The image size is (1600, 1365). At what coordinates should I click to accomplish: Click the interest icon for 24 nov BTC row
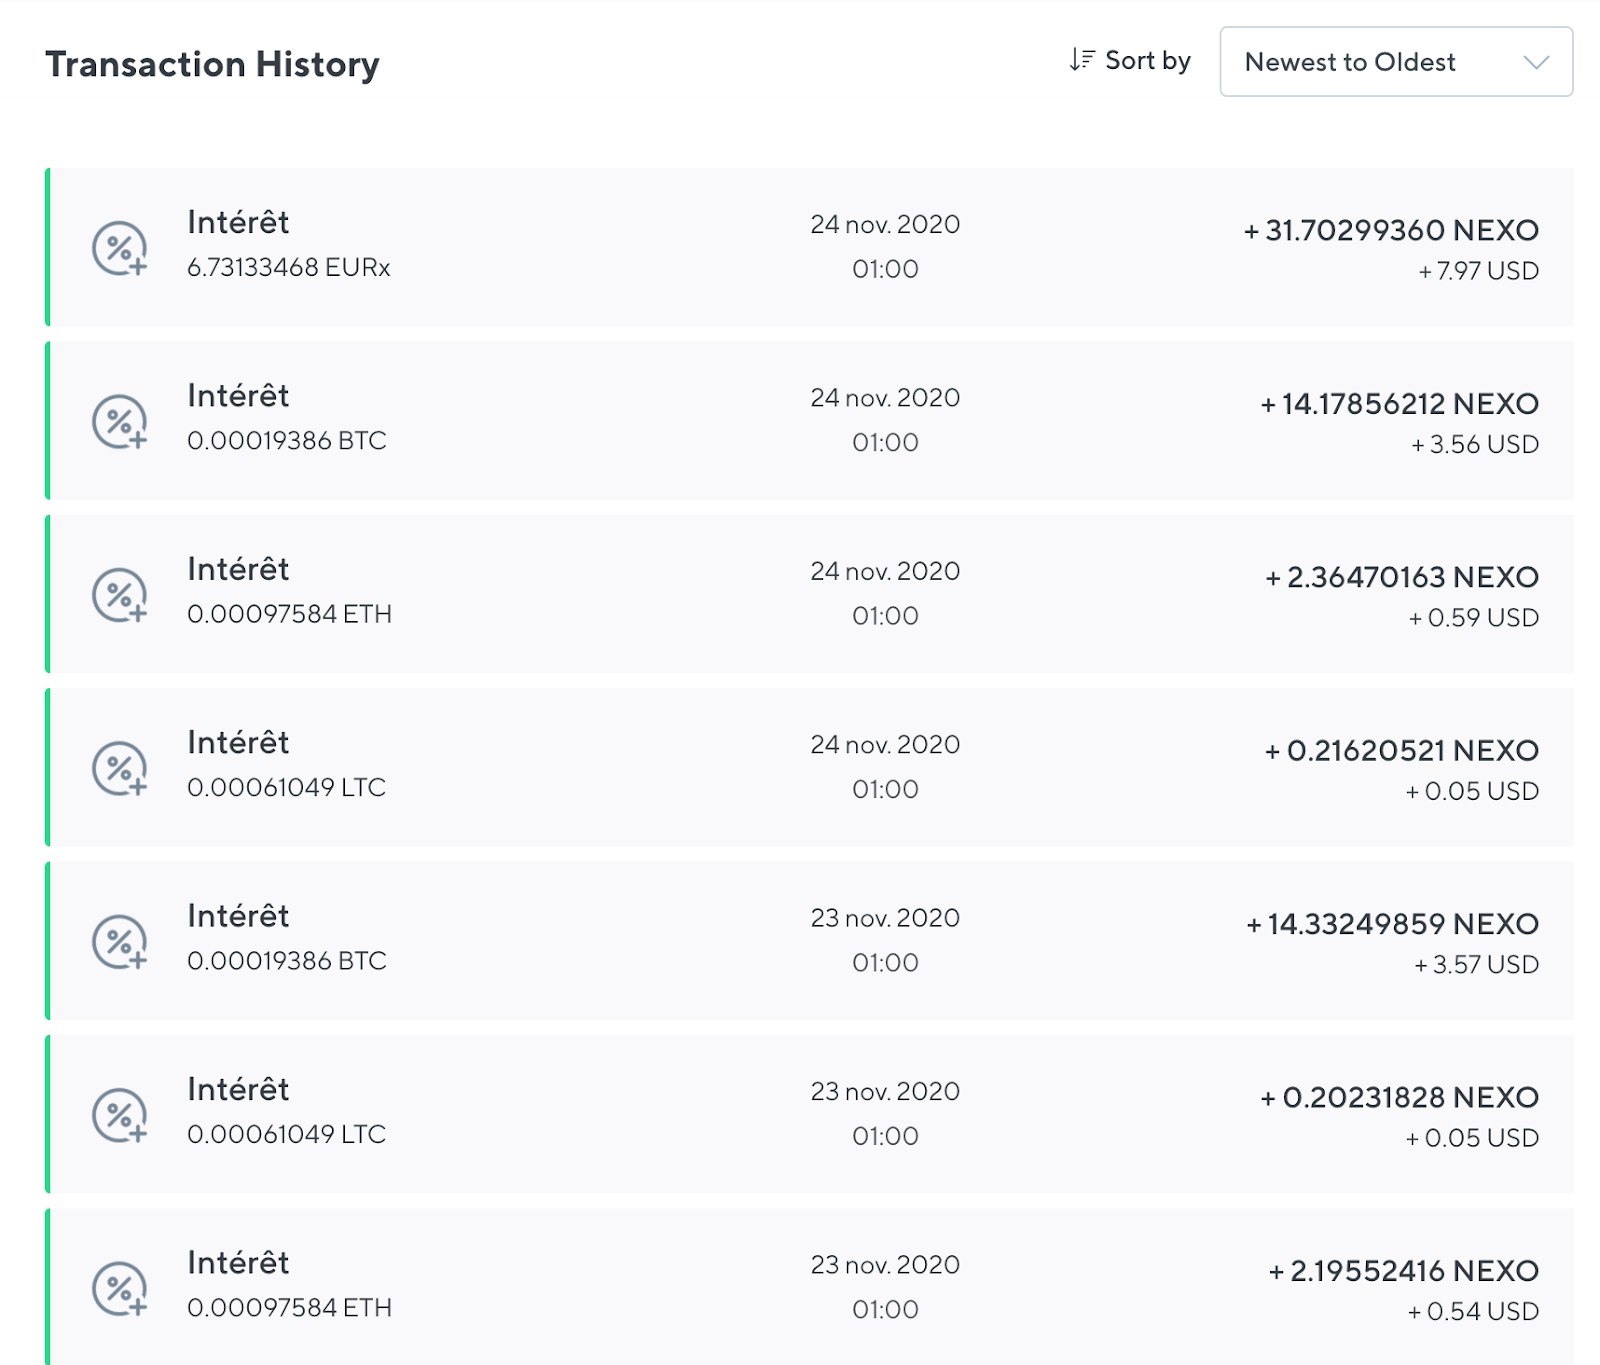pos(120,421)
